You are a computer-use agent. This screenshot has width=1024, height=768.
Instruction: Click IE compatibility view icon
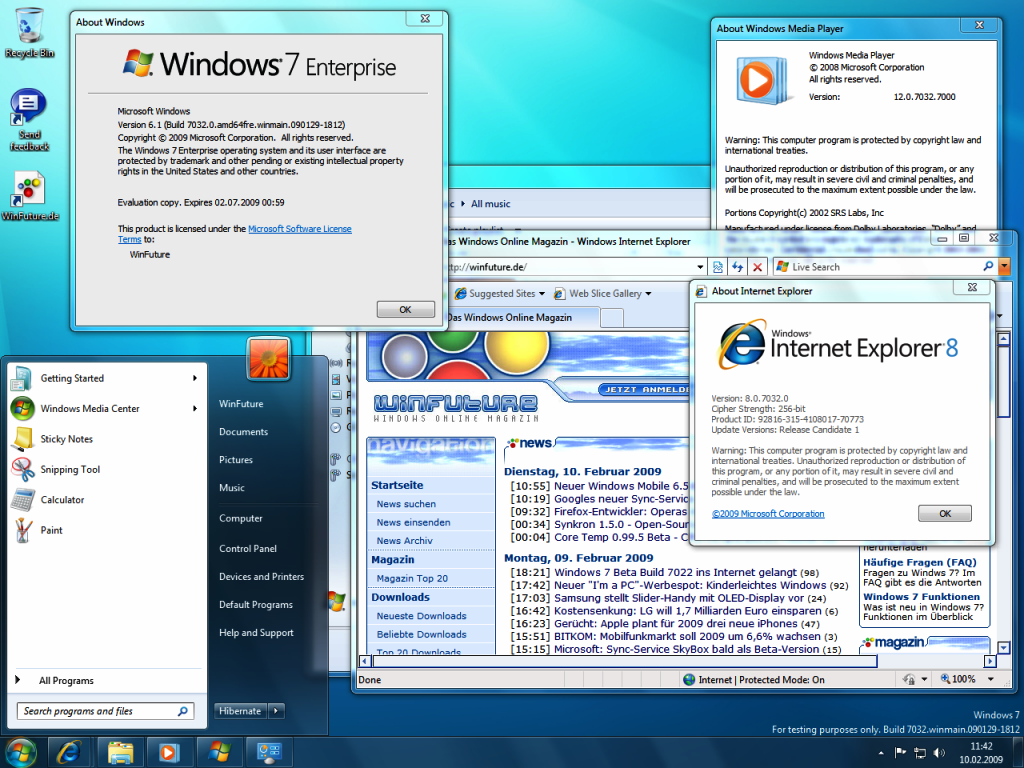pos(718,266)
